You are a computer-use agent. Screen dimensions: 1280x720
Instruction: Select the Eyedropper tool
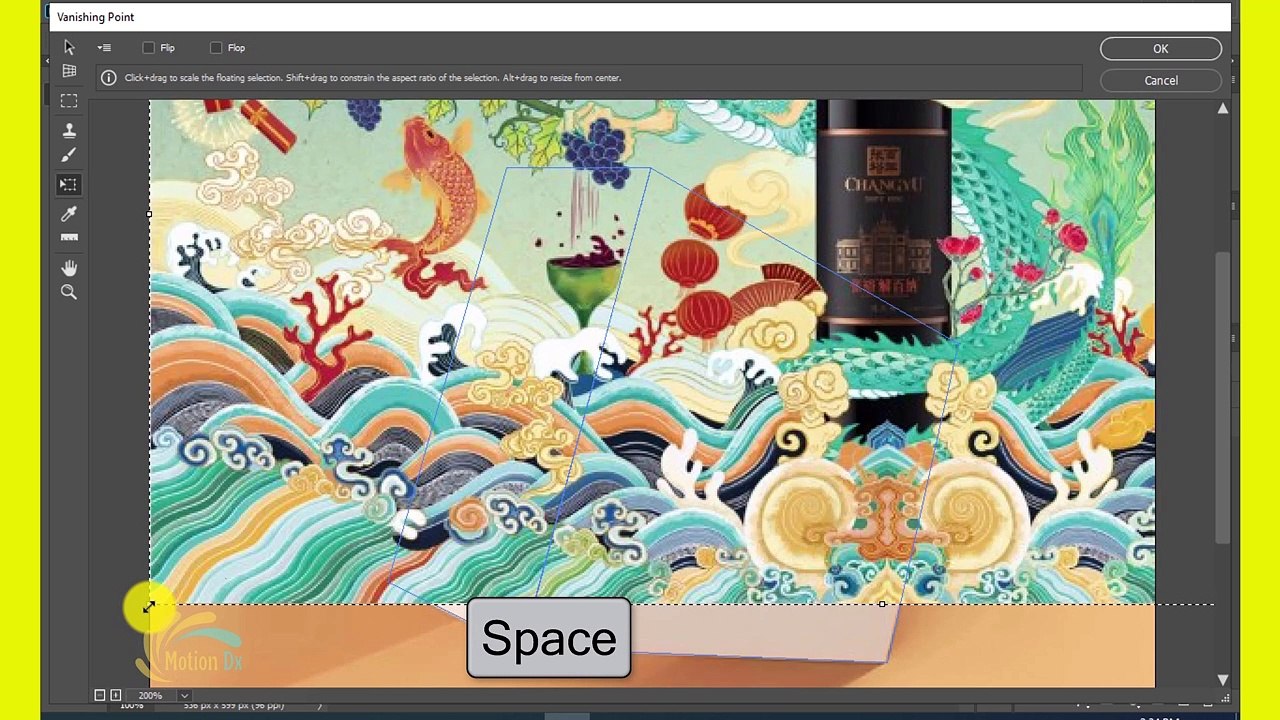point(69,213)
